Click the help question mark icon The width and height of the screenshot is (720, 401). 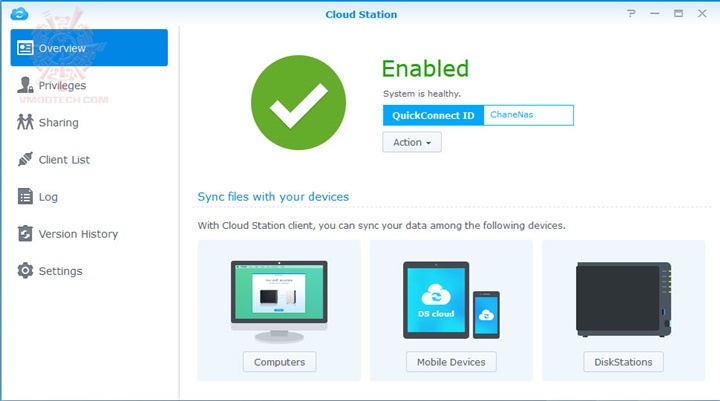point(631,13)
